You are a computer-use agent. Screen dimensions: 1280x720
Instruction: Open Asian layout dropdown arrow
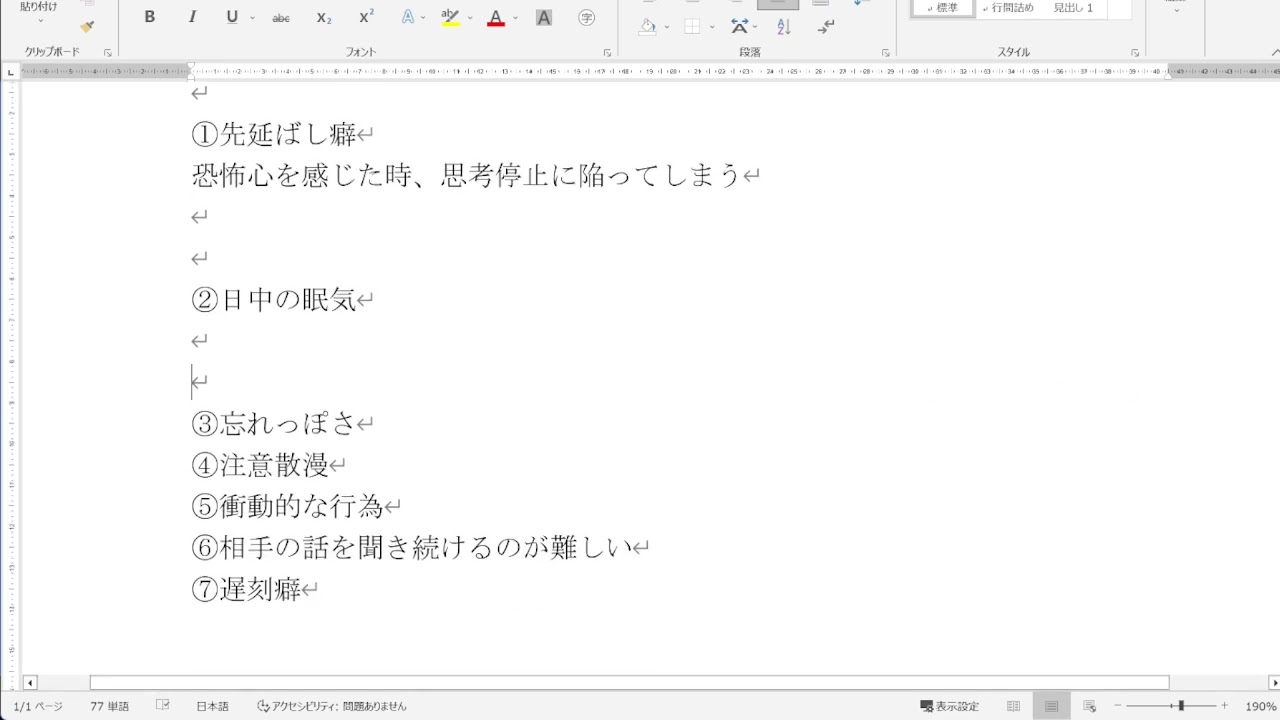[x=757, y=26]
